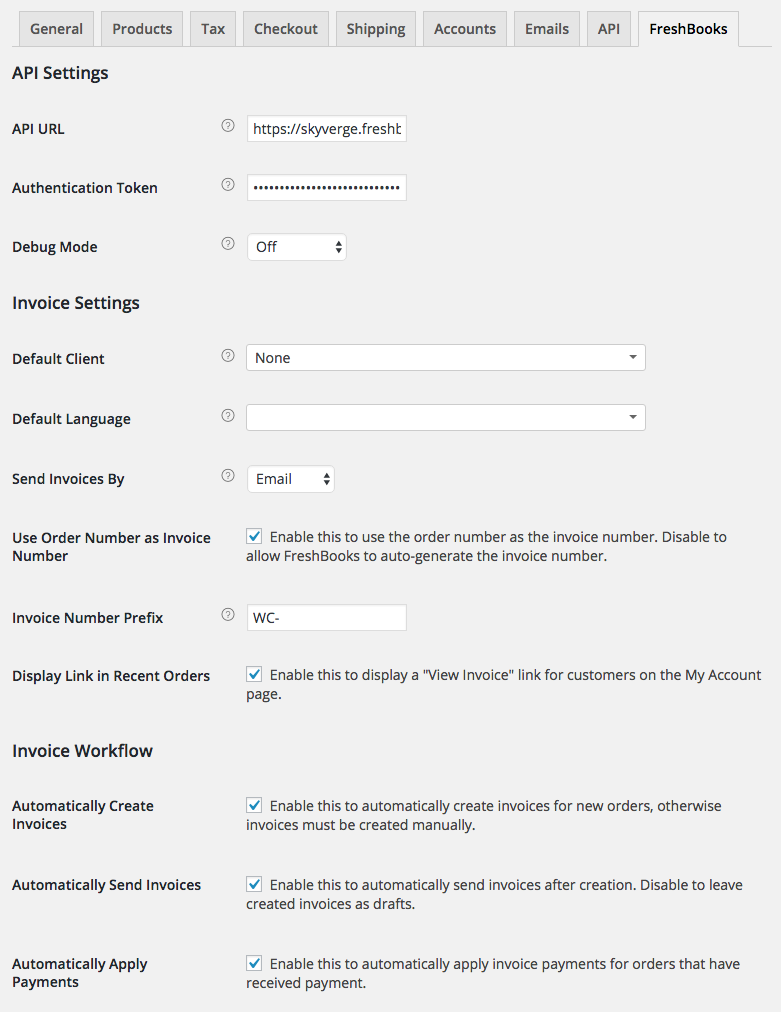Switch to the Checkout tab
The image size is (781, 1012).
pyautogui.click(x=286, y=29)
